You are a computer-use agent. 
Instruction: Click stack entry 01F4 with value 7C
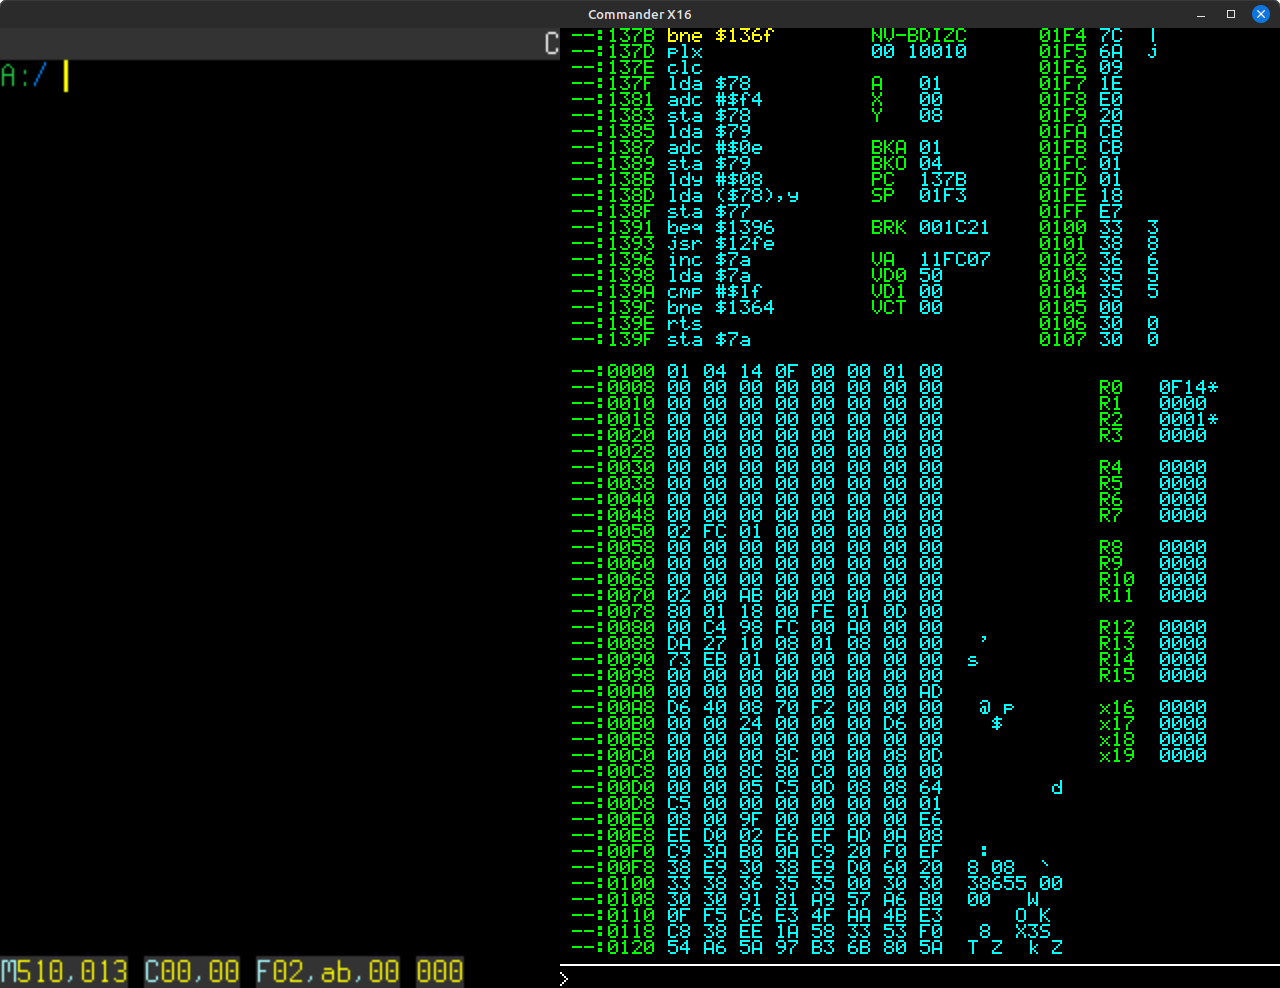1099,36
